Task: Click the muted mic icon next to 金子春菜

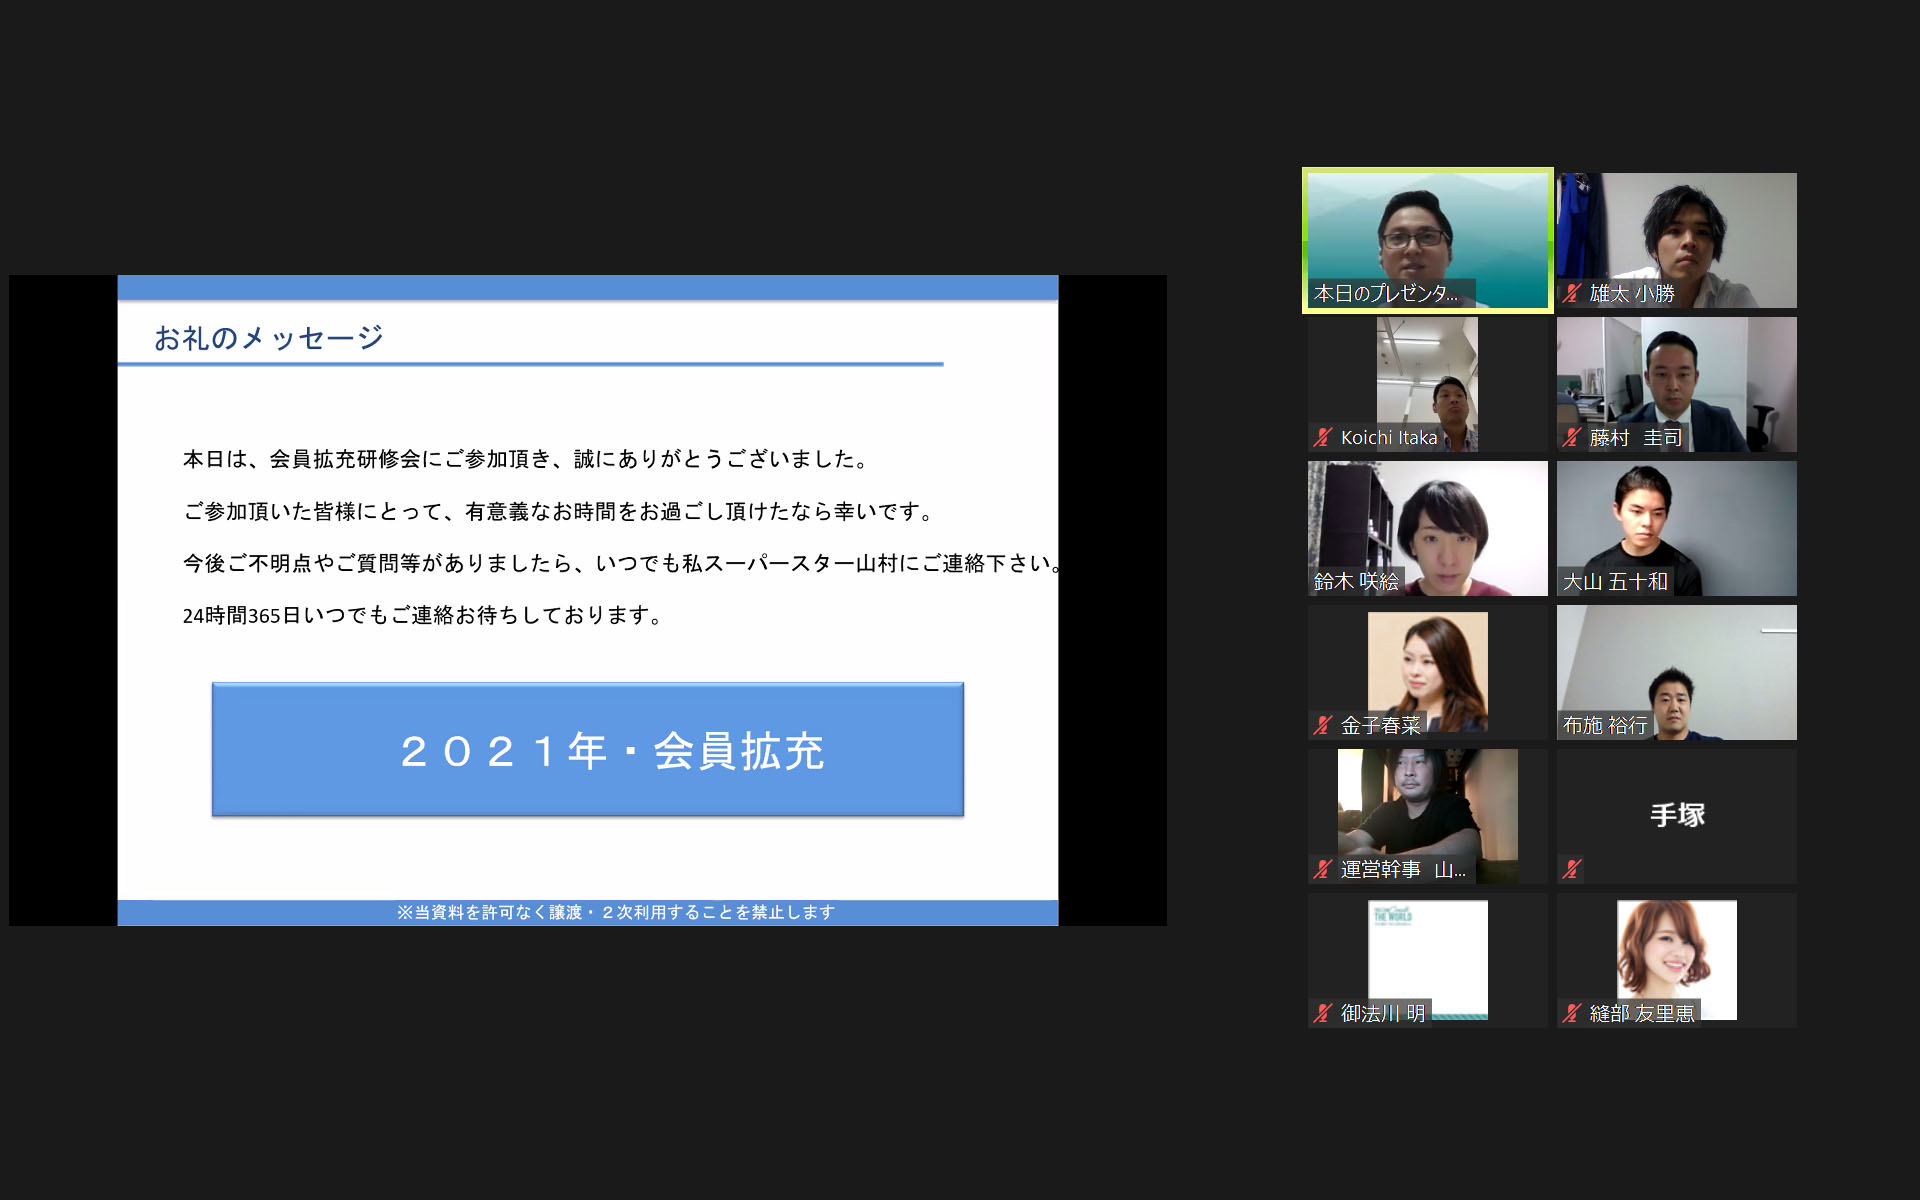Action: tap(1323, 725)
